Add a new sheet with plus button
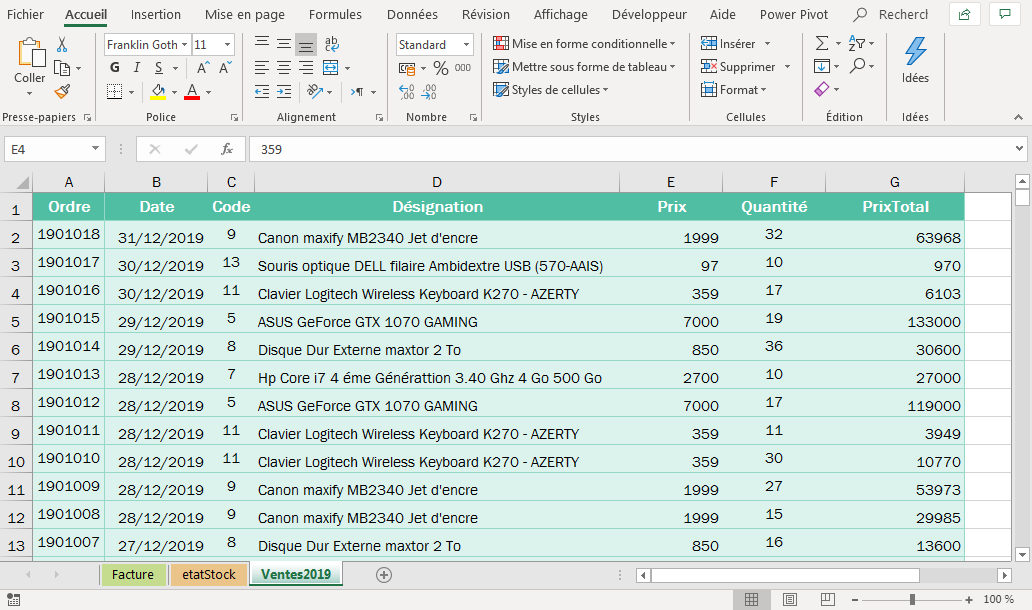 pos(384,575)
